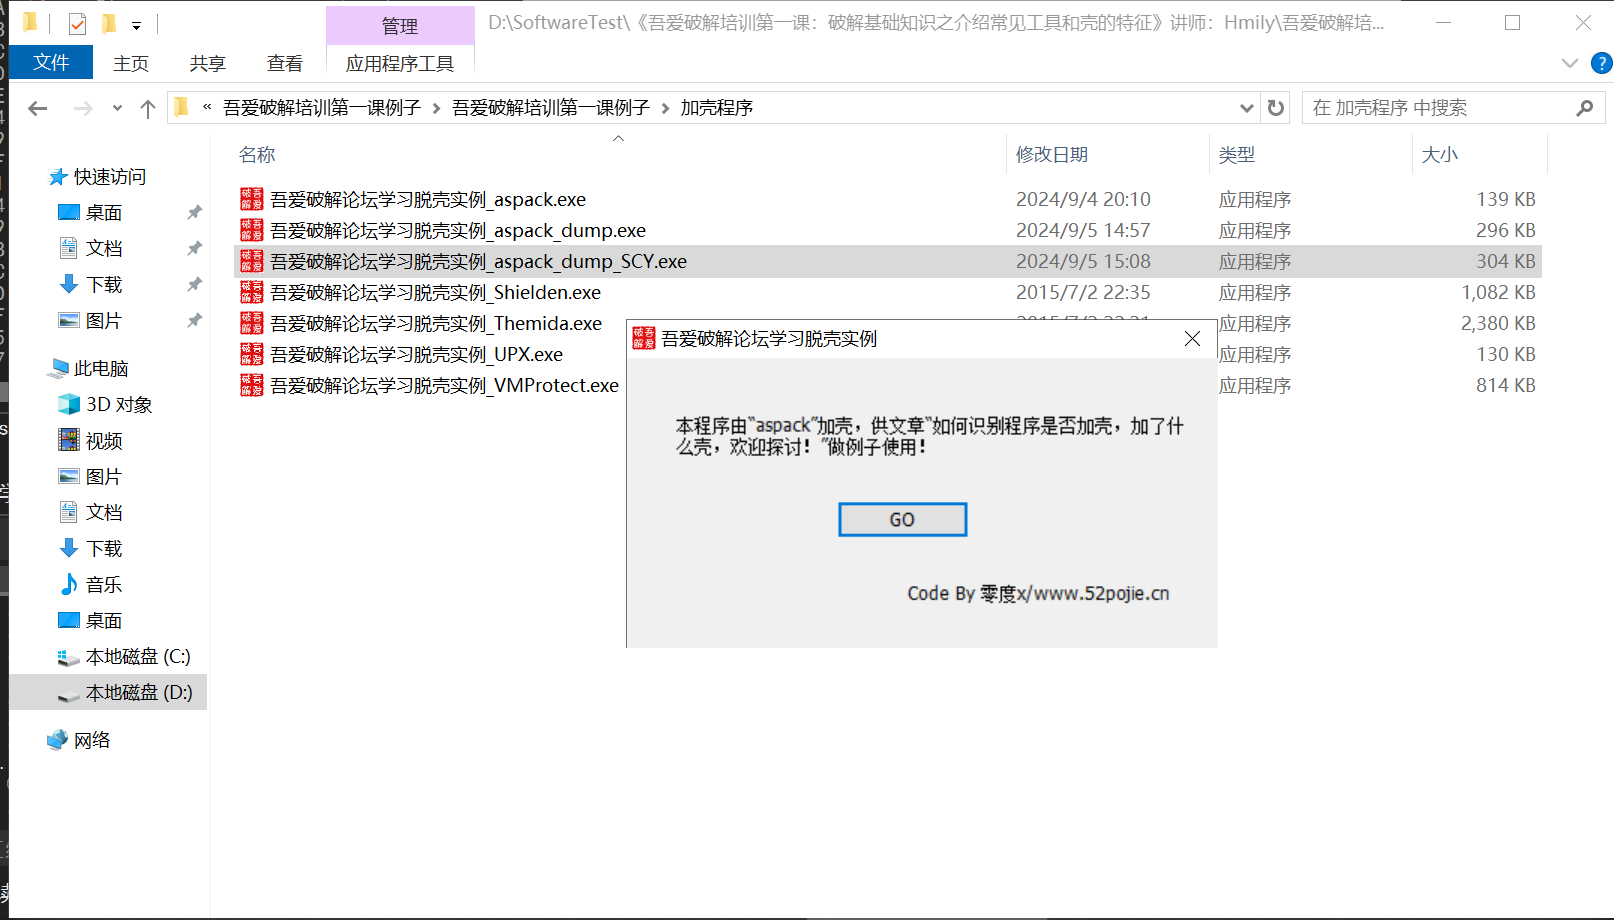Image resolution: width=1614 pixels, height=920 pixels.
Task: Open the Help question mark icon
Action: 1601,63
